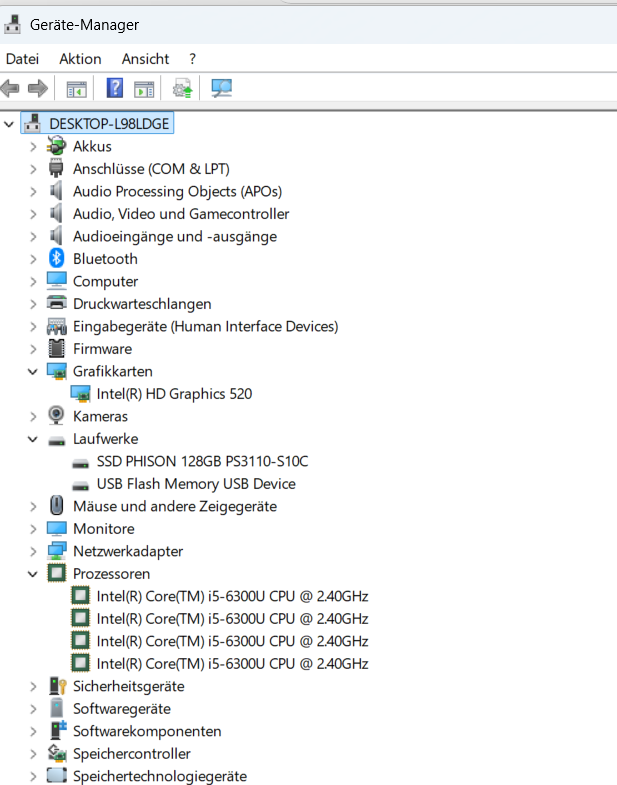Open the Datei menu

(22, 59)
